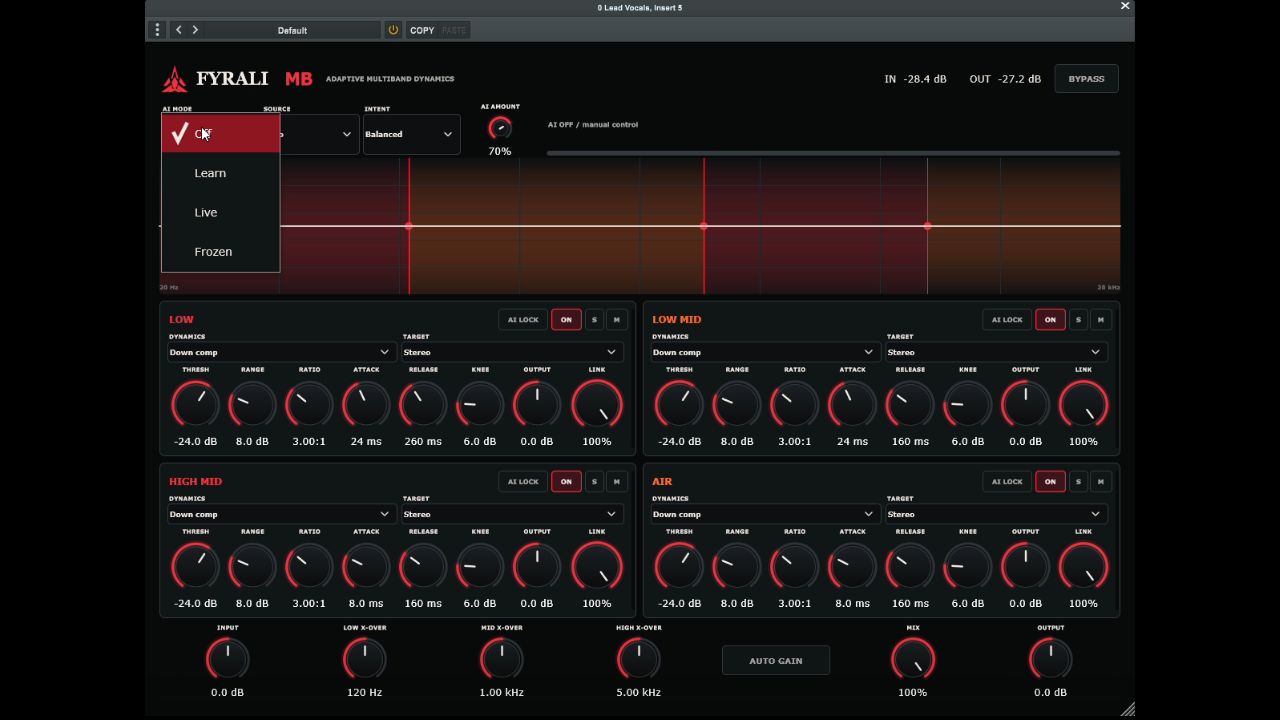Image resolution: width=1280 pixels, height=720 pixels.
Task: Go to the next preset
Action: [195, 30]
